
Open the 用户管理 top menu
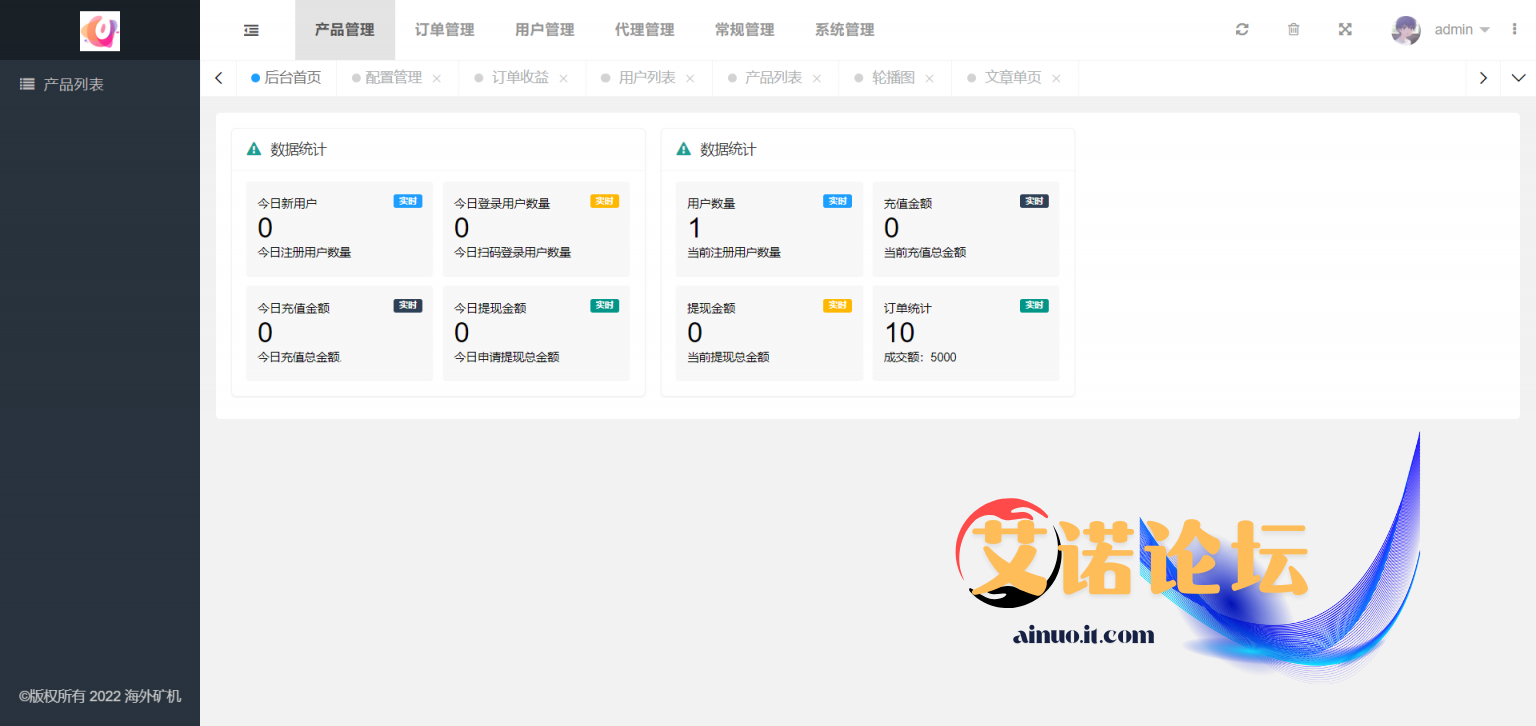[x=545, y=30]
